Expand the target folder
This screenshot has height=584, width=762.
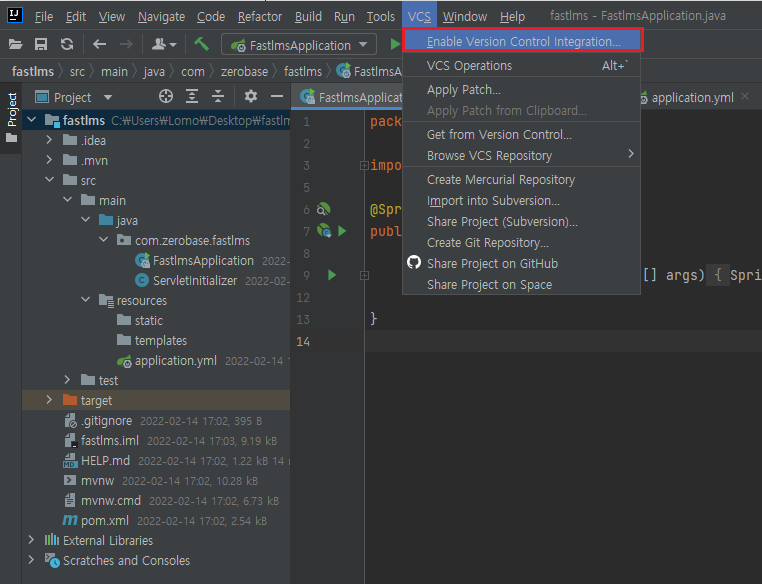(x=49, y=400)
